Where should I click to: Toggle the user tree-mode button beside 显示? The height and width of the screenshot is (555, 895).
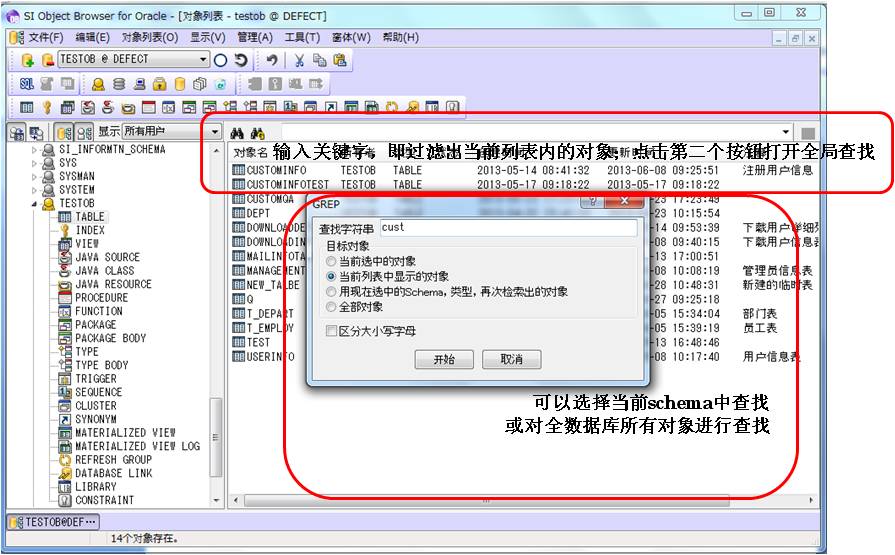coord(84,133)
